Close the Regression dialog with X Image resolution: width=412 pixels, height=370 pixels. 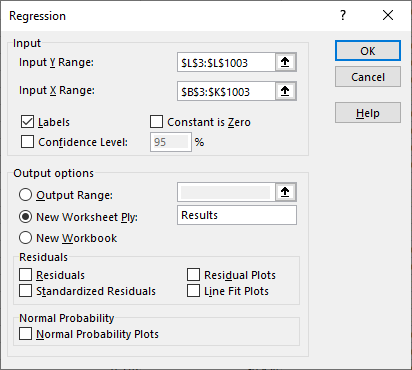point(388,15)
